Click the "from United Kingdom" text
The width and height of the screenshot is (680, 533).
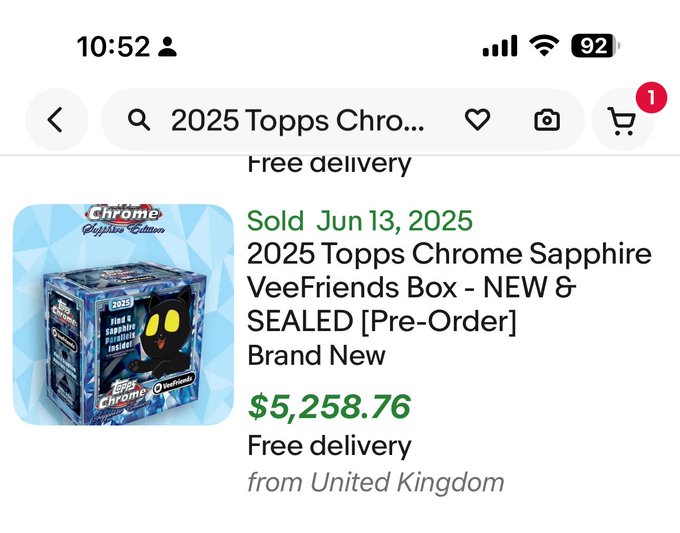tap(376, 482)
